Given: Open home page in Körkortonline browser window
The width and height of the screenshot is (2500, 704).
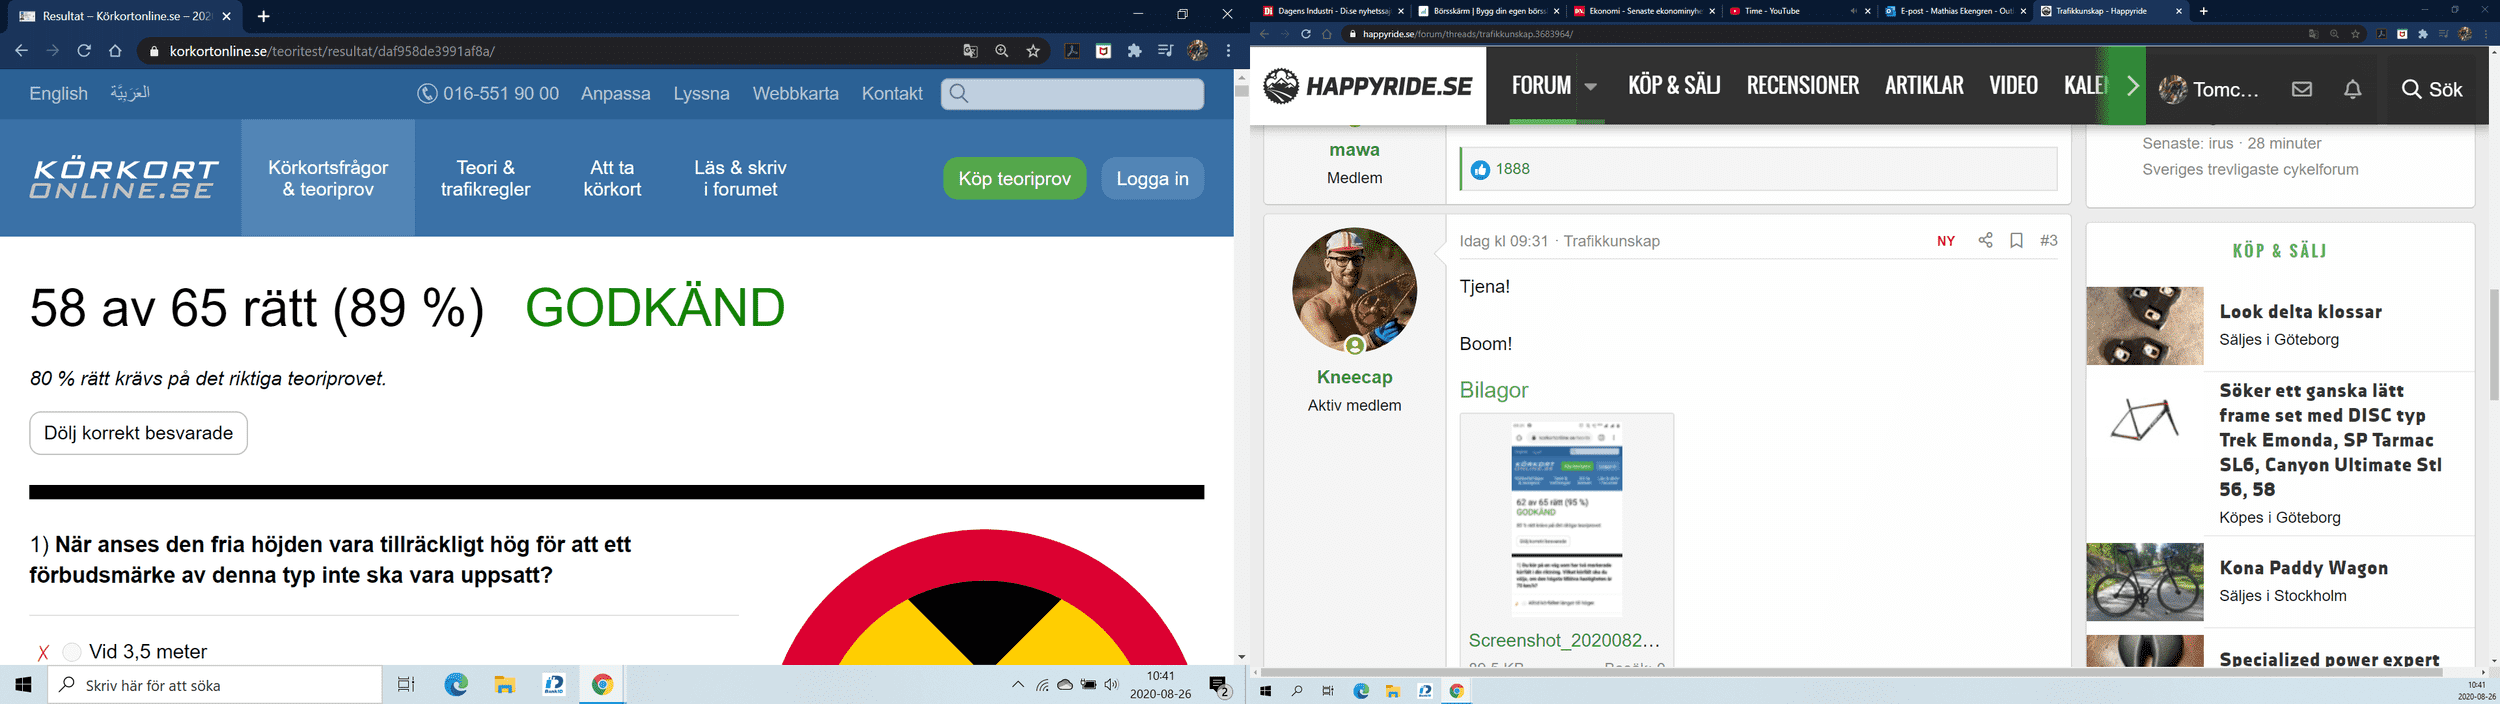Looking at the screenshot, I should click(115, 51).
